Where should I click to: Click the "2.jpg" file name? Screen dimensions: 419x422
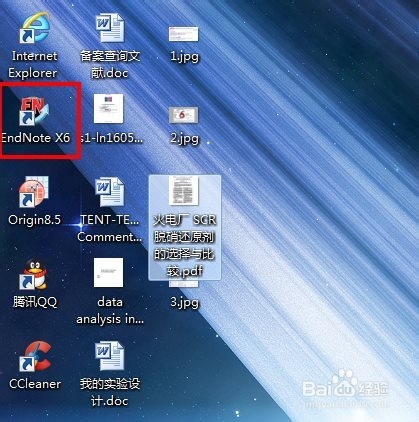pos(185,138)
